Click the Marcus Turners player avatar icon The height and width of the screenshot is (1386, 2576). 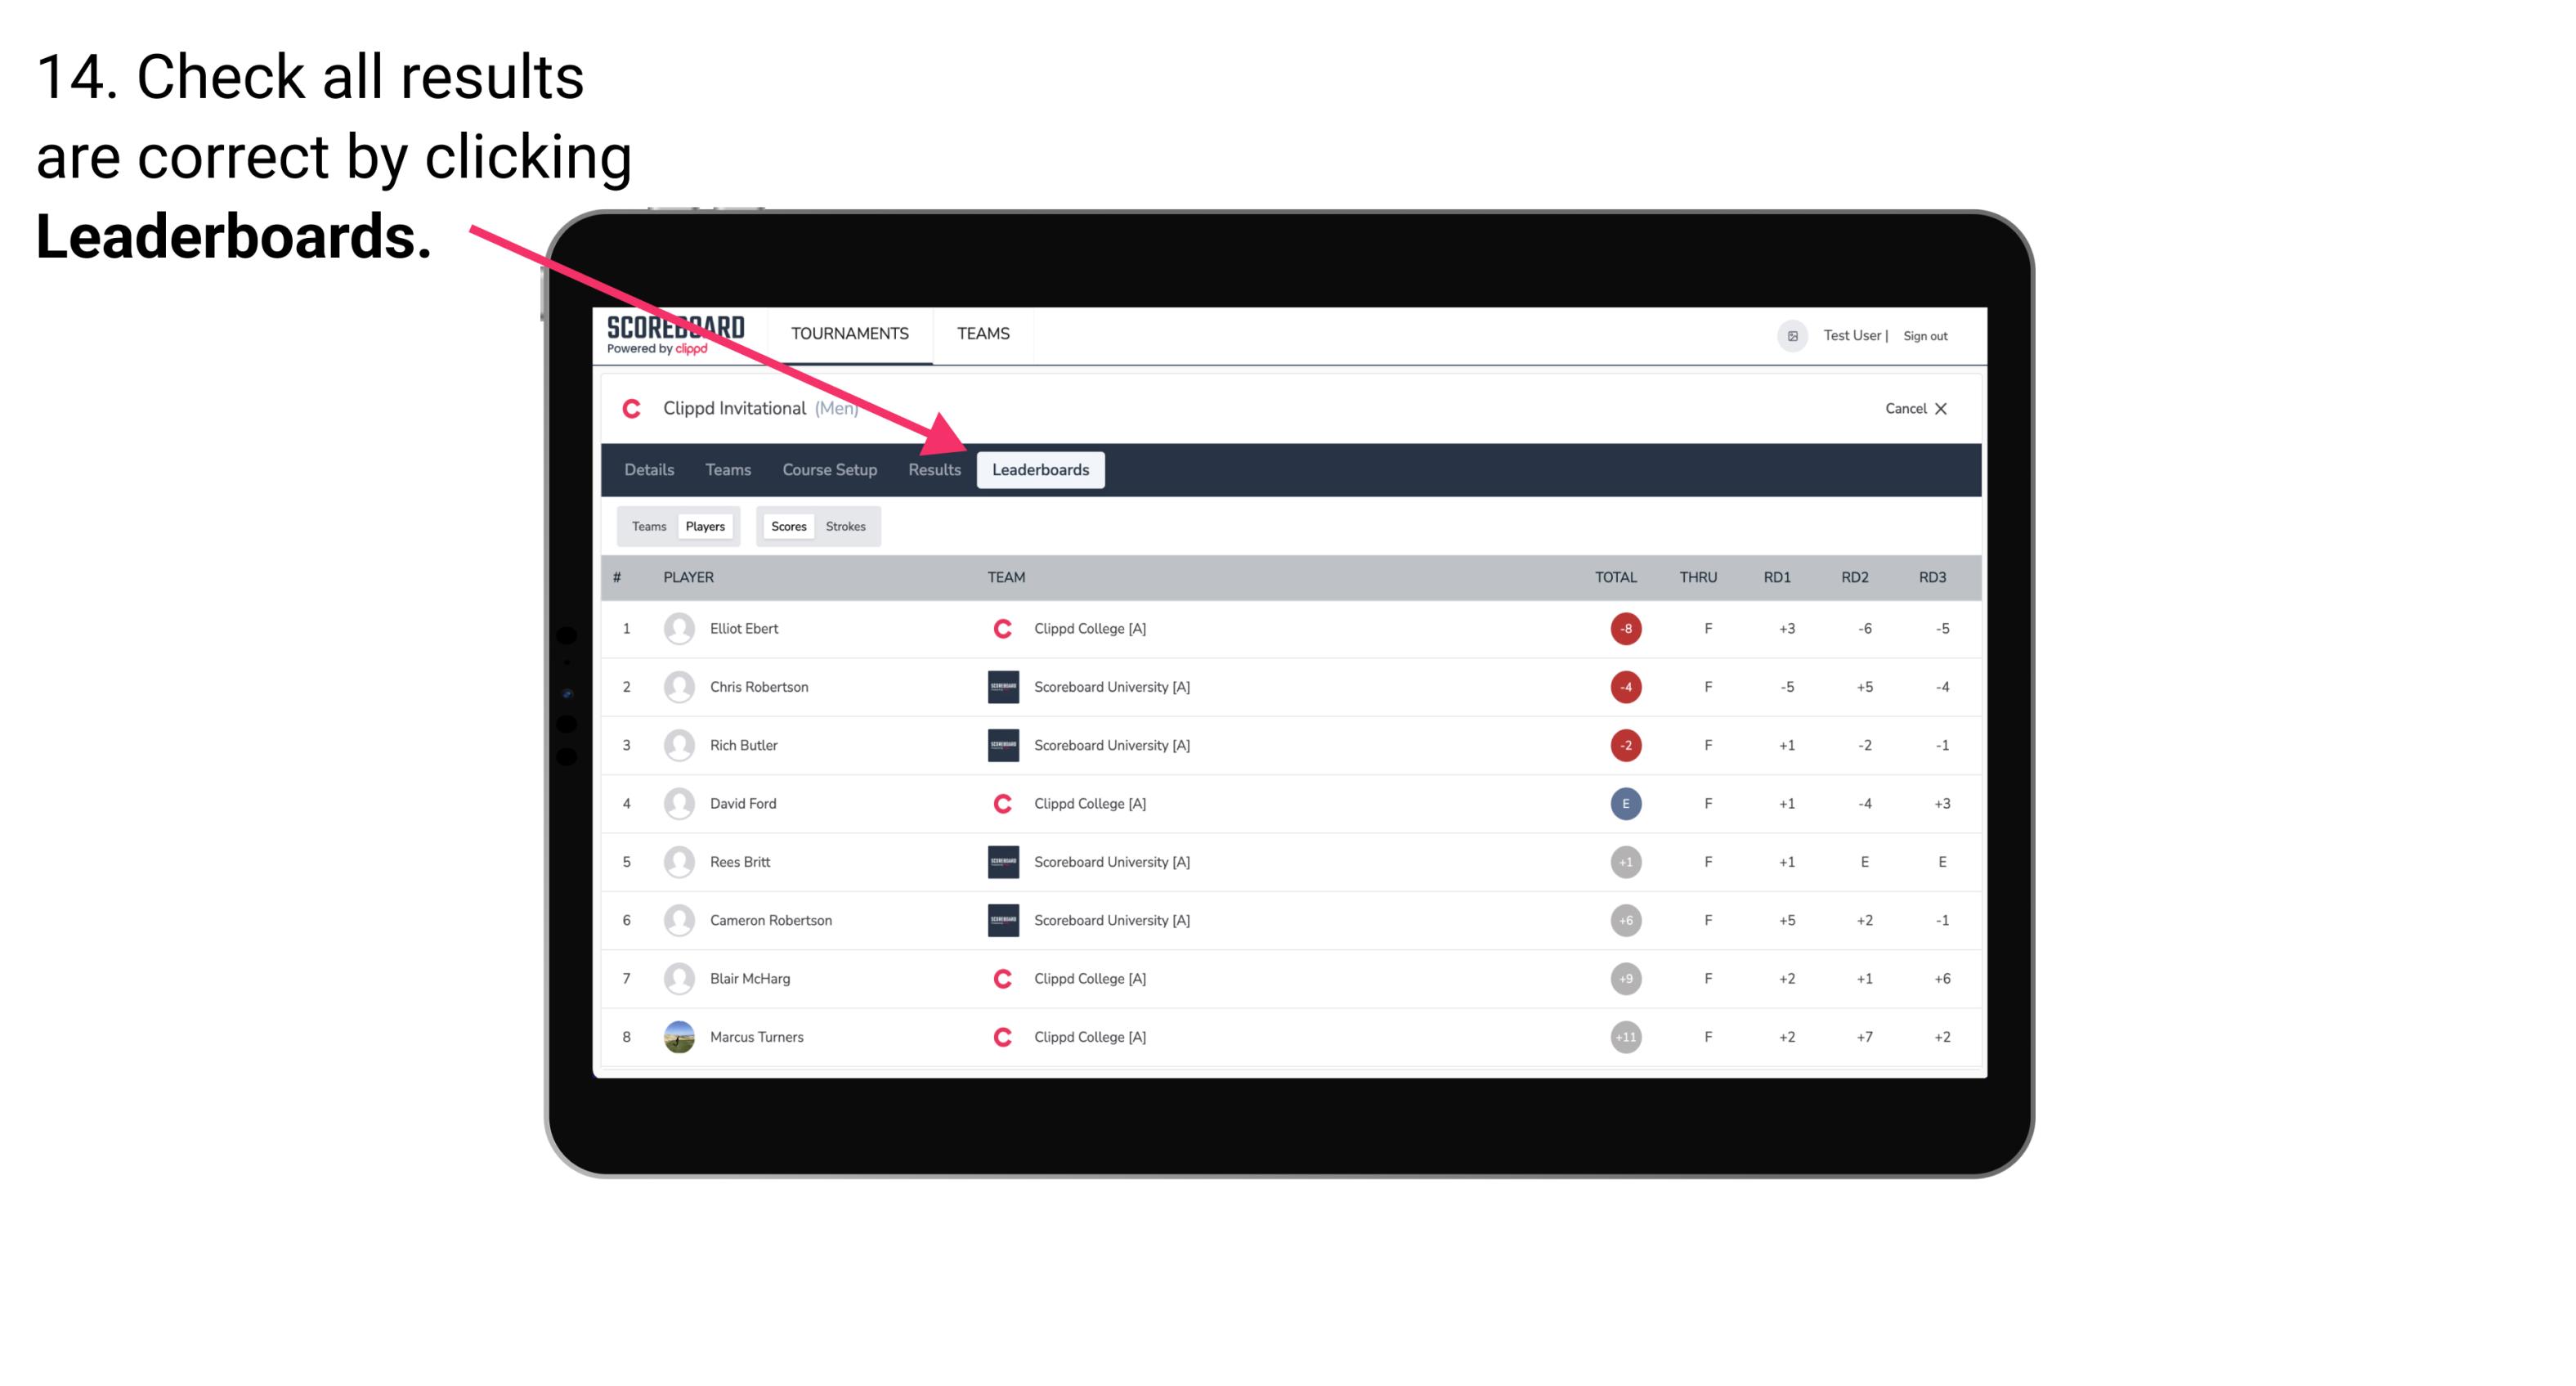coord(675,1036)
